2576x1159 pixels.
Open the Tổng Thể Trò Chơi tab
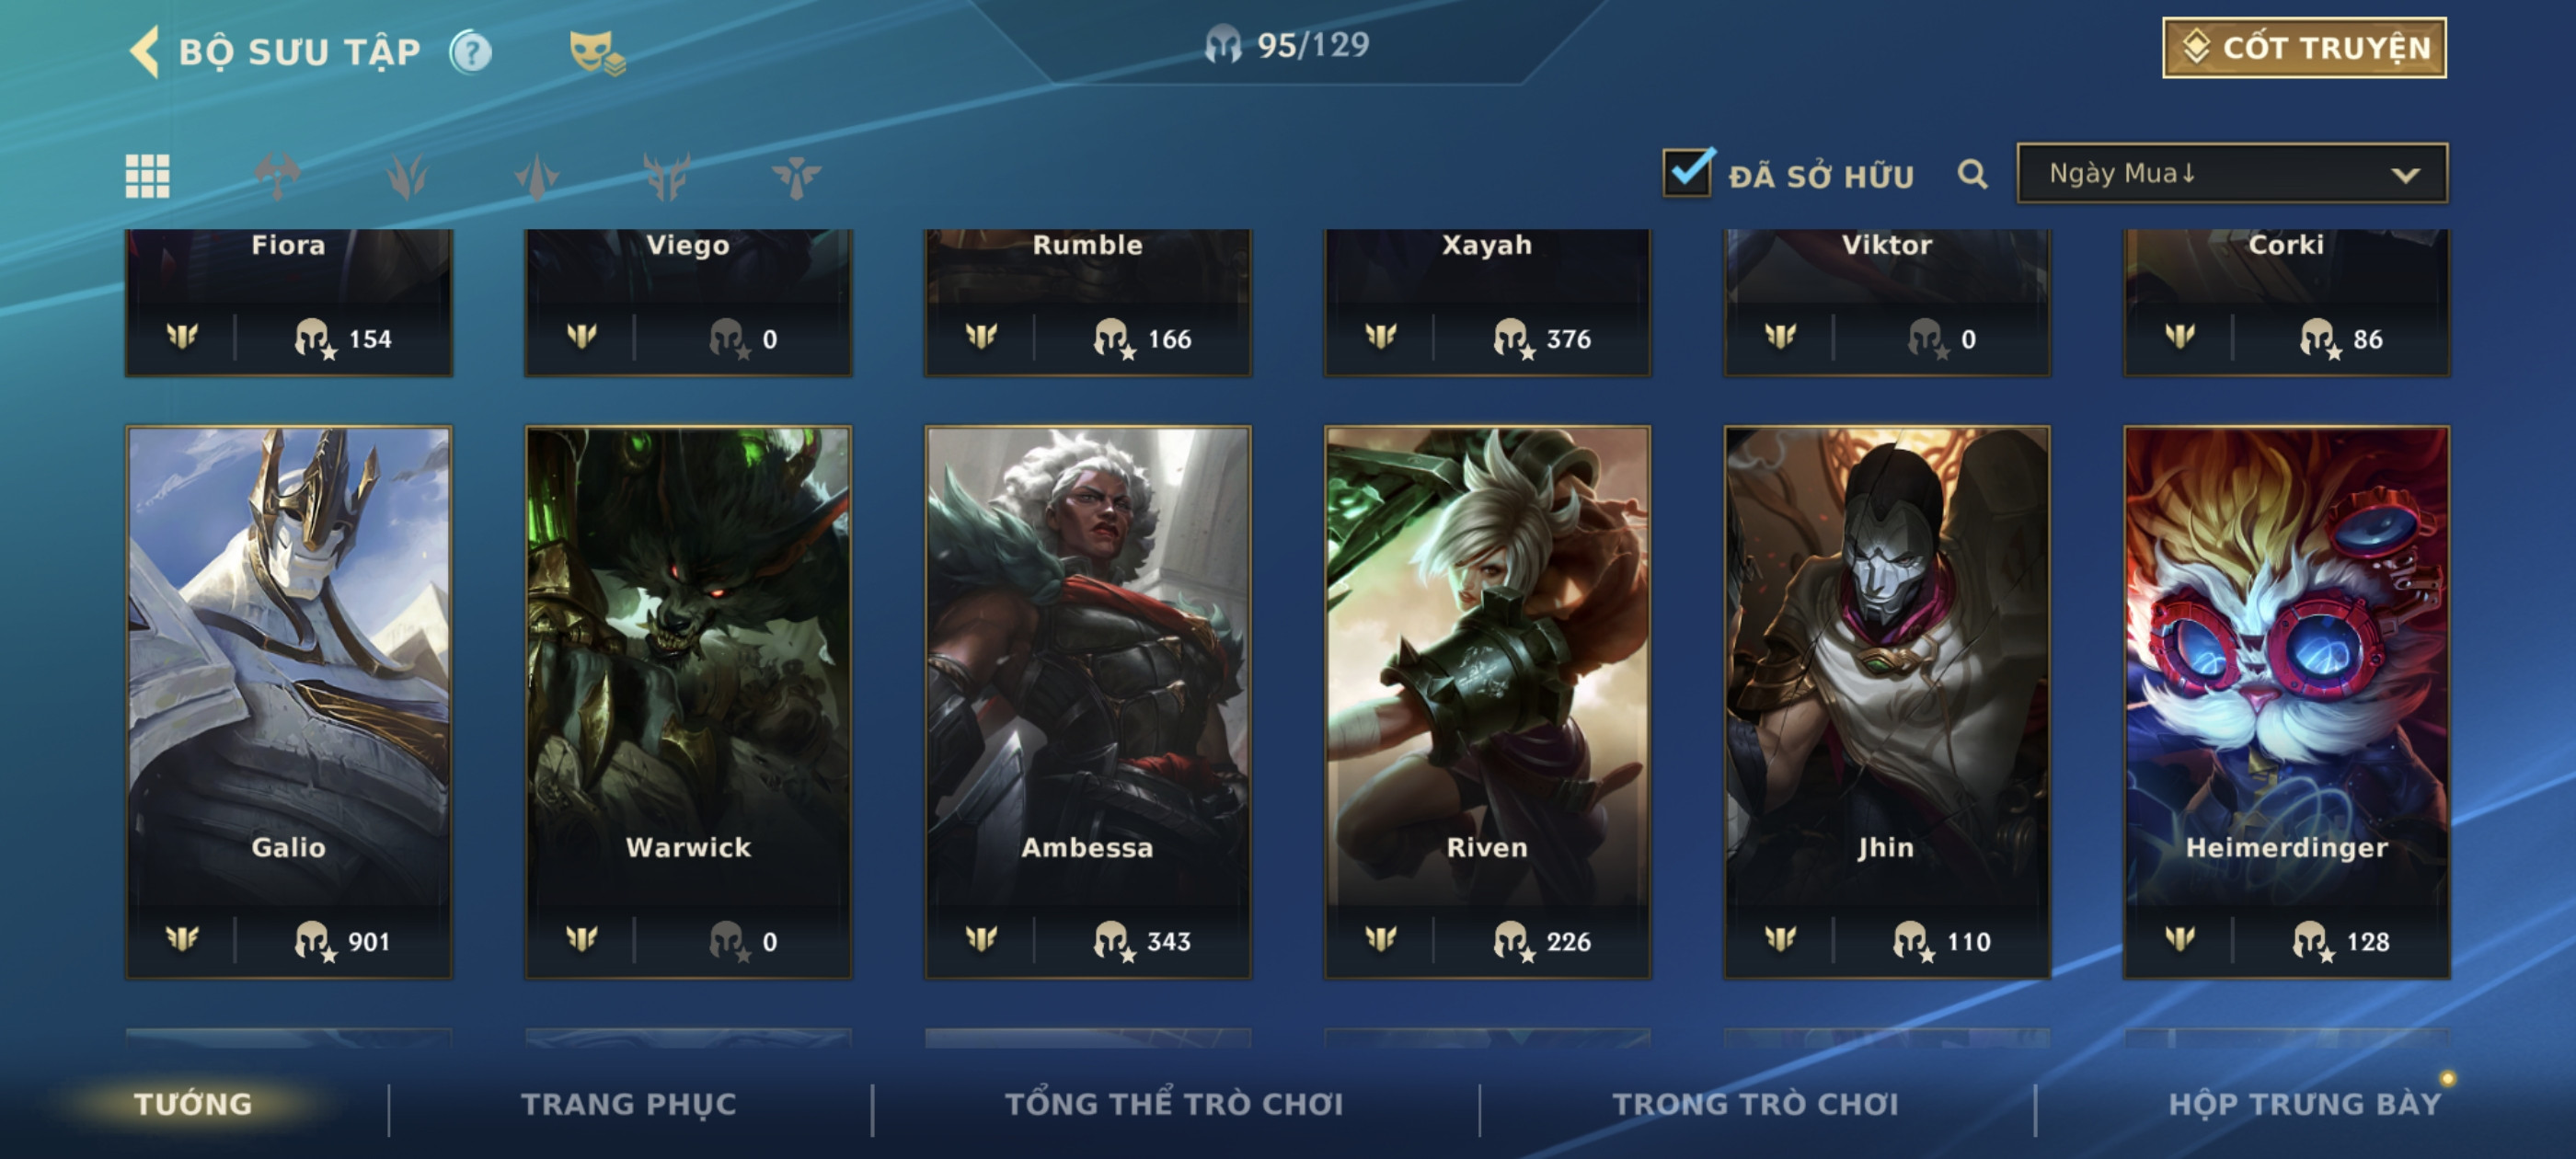[1174, 1104]
